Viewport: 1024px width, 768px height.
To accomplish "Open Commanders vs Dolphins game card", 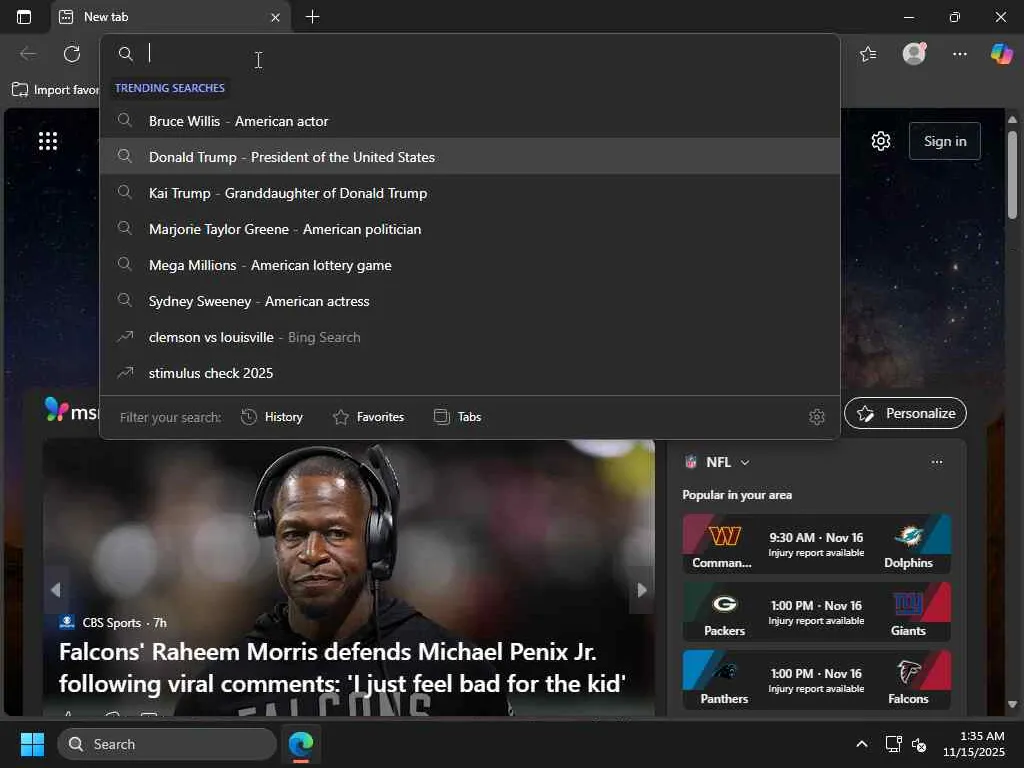I will (816, 543).
